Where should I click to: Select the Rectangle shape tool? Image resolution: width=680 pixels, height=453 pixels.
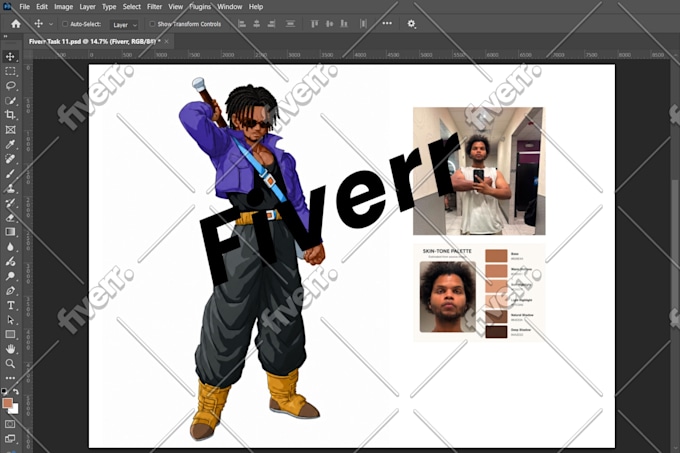pyautogui.click(x=10, y=334)
